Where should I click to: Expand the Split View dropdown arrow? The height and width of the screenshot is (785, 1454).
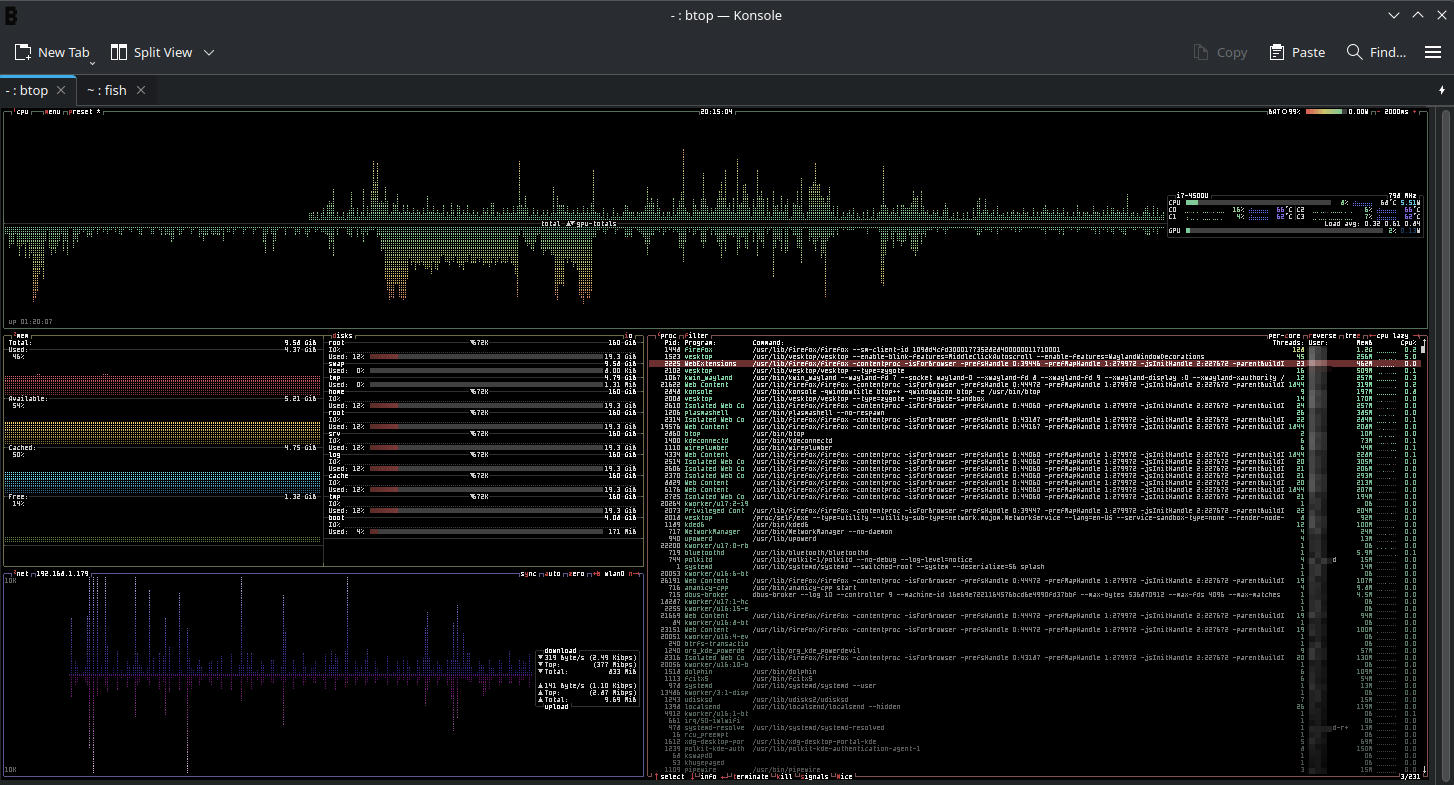(209, 52)
